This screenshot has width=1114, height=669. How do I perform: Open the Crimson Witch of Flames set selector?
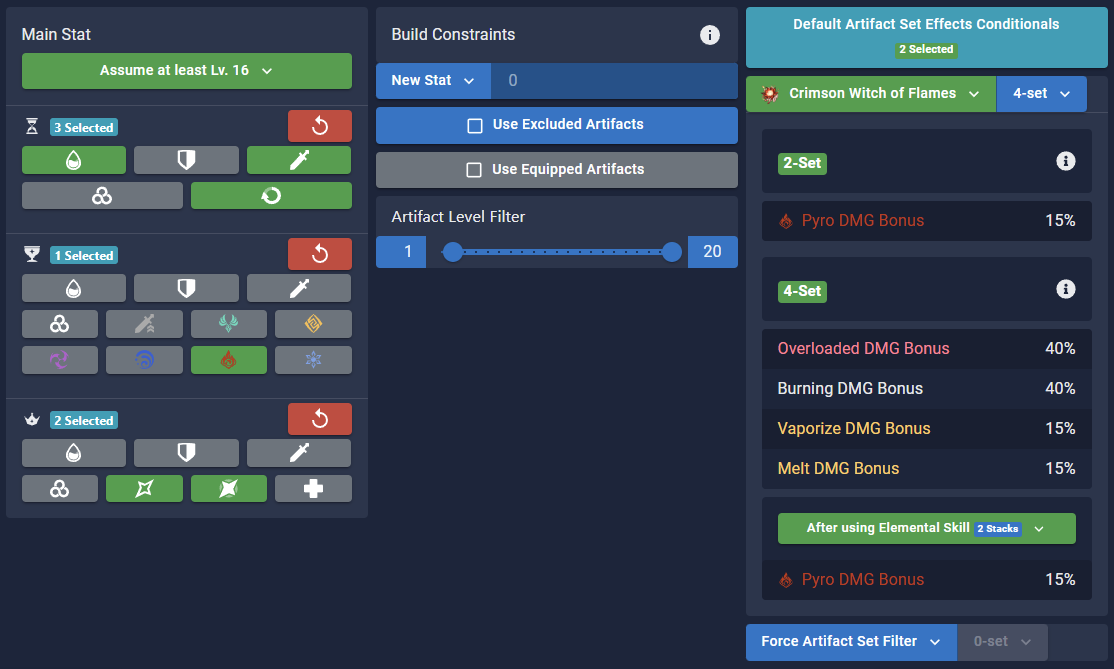pyautogui.click(x=870, y=93)
